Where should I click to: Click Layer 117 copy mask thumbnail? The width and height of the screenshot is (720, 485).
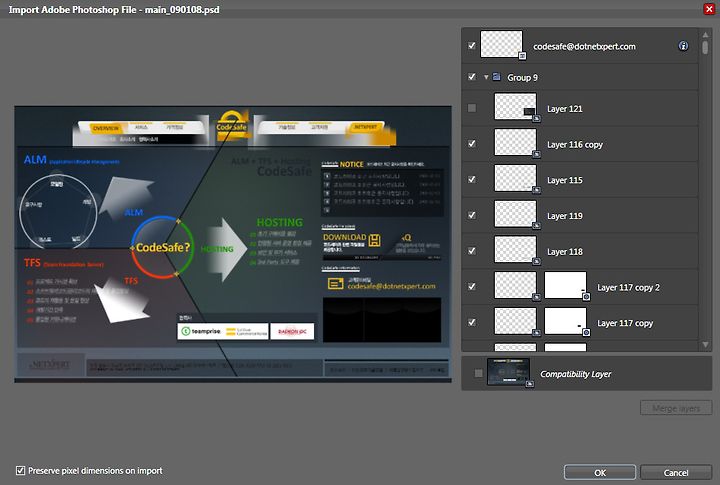pos(565,321)
